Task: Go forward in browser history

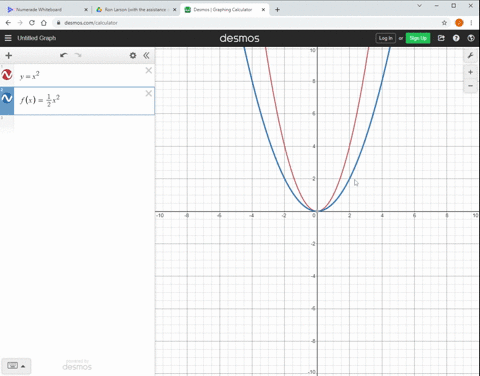Action: pyautogui.click(x=20, y=23)
